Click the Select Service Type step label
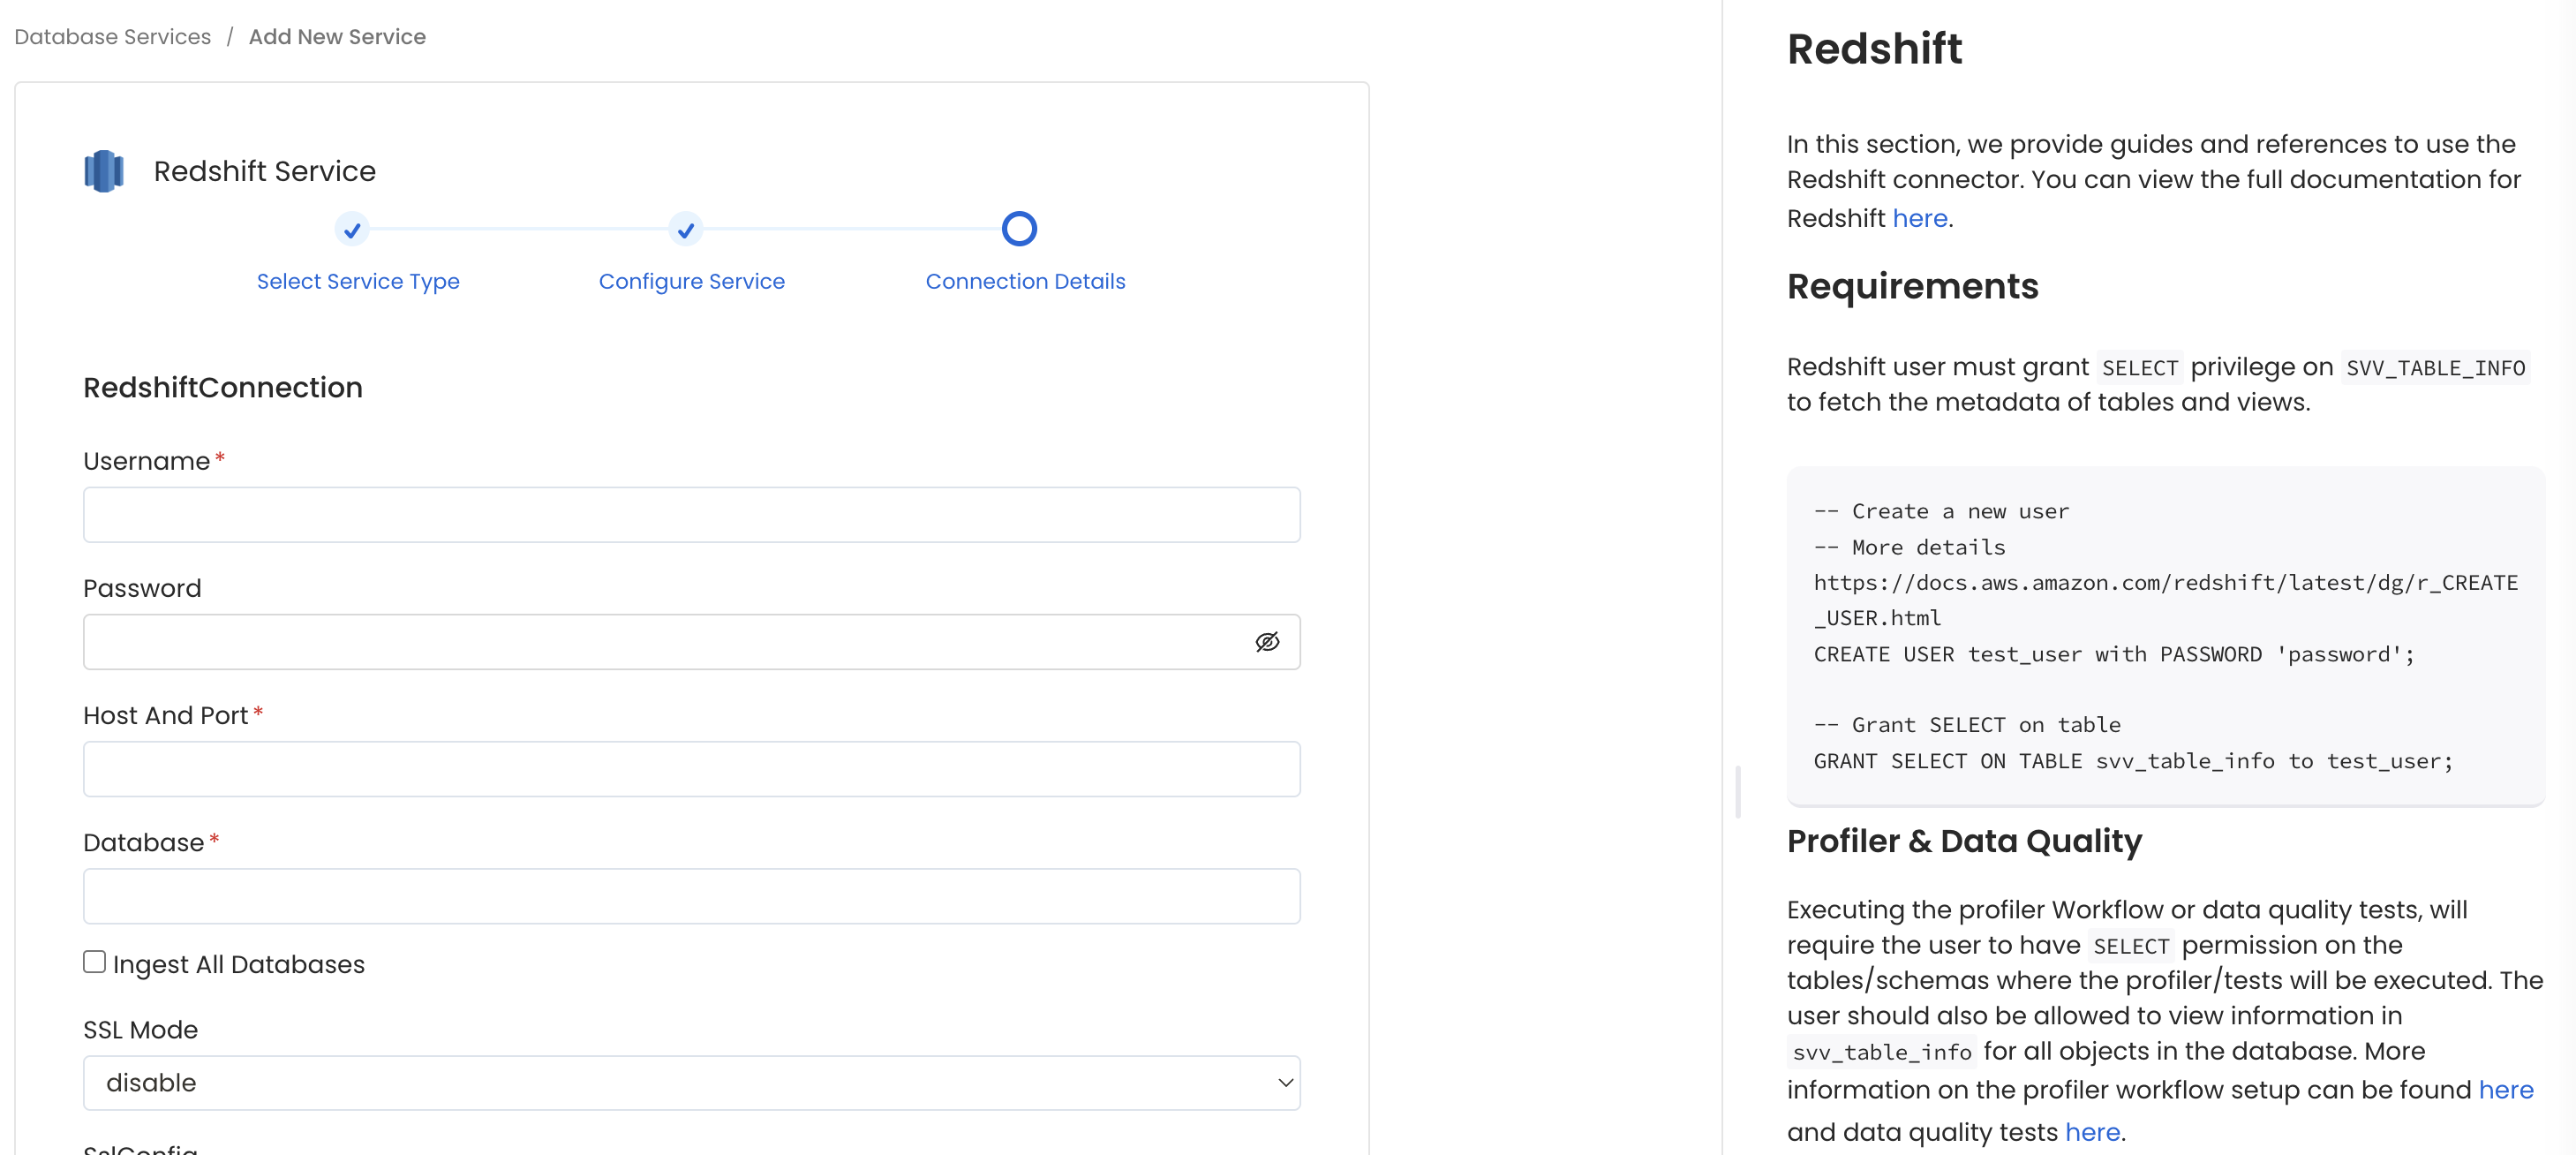The width and height of the screenshot is (2576, 1155). tap(357, 281)
